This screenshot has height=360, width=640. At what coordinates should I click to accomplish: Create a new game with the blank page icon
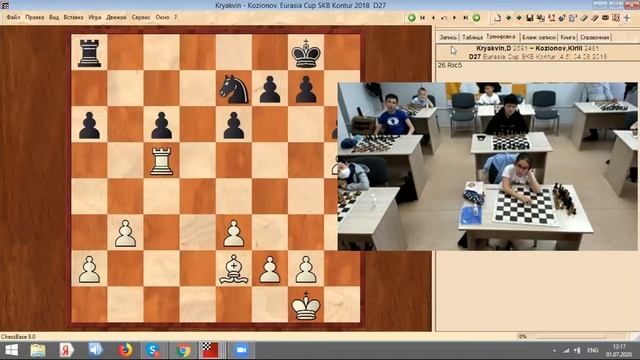498,18
